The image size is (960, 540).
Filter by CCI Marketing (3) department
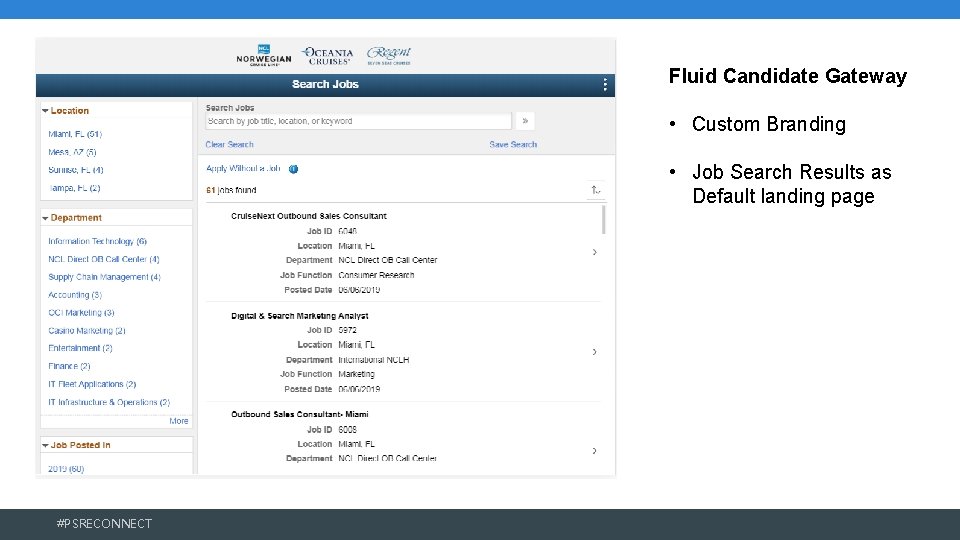[x=81, y=312]
